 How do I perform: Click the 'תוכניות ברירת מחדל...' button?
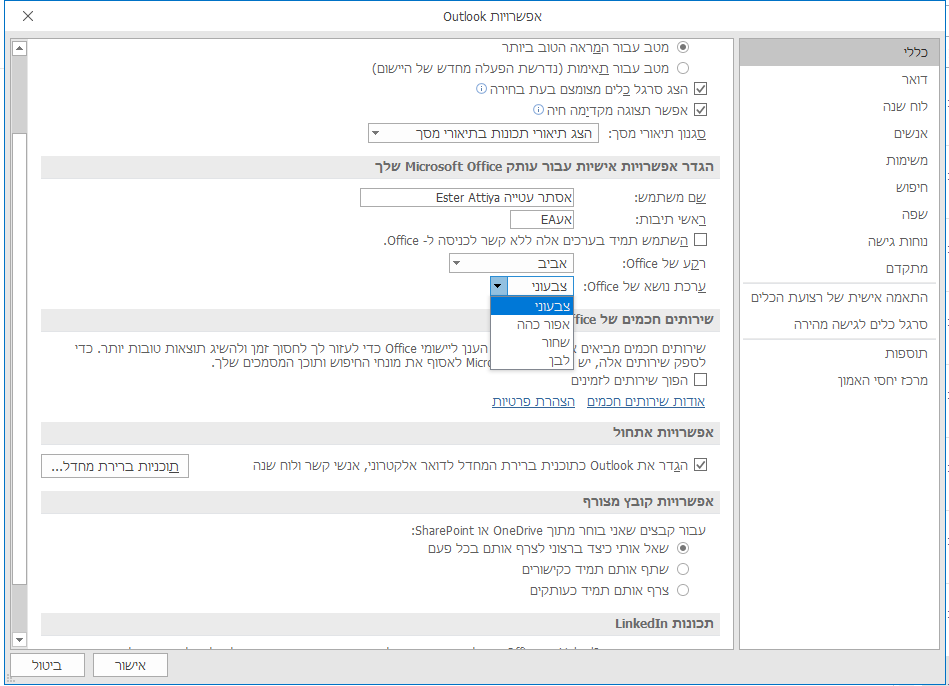pos(115,466)
